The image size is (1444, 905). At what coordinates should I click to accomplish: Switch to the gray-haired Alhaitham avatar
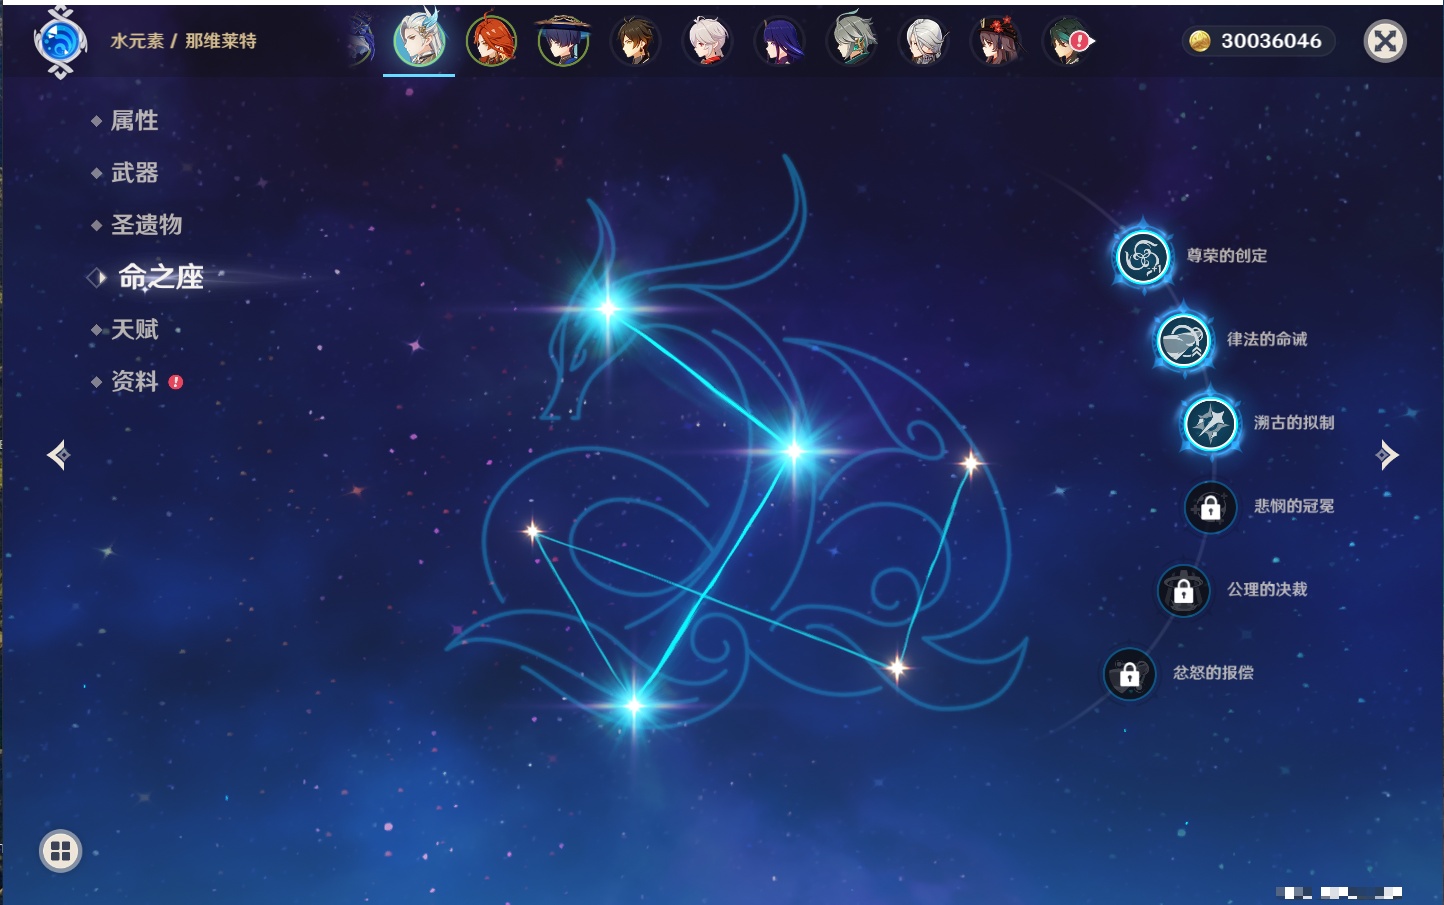pos(852,40)
